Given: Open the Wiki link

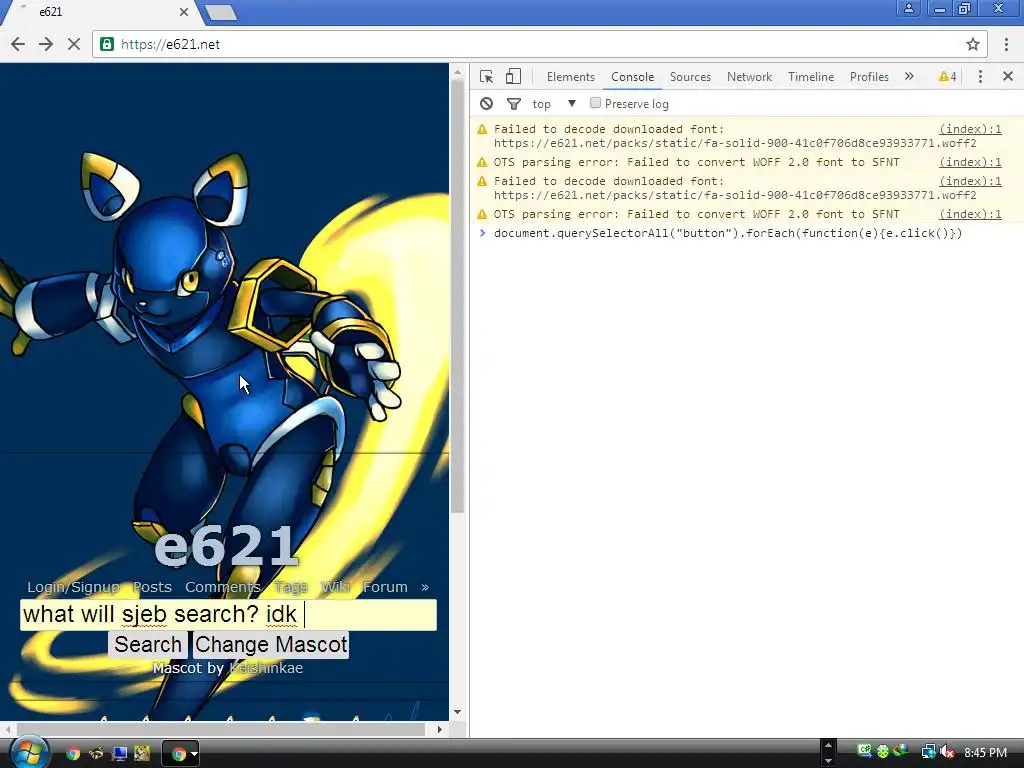Looking at the screenshot, I should (335, 587).
